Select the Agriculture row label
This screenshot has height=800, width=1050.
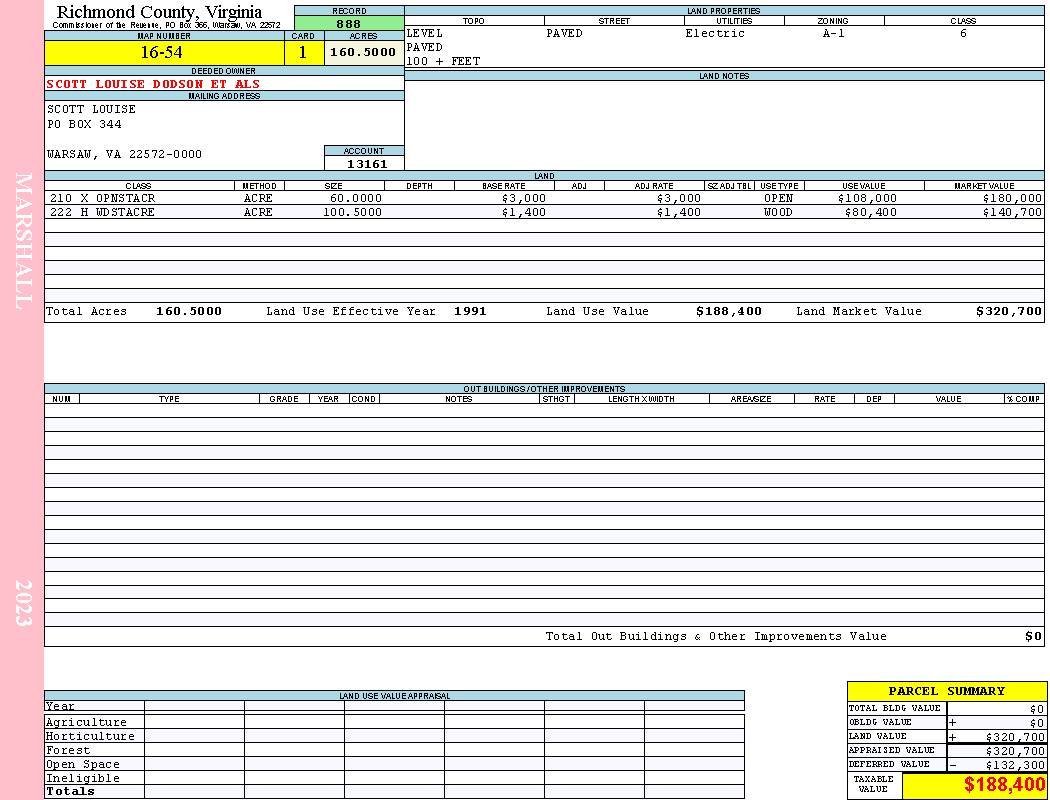[x=86, y=722]
